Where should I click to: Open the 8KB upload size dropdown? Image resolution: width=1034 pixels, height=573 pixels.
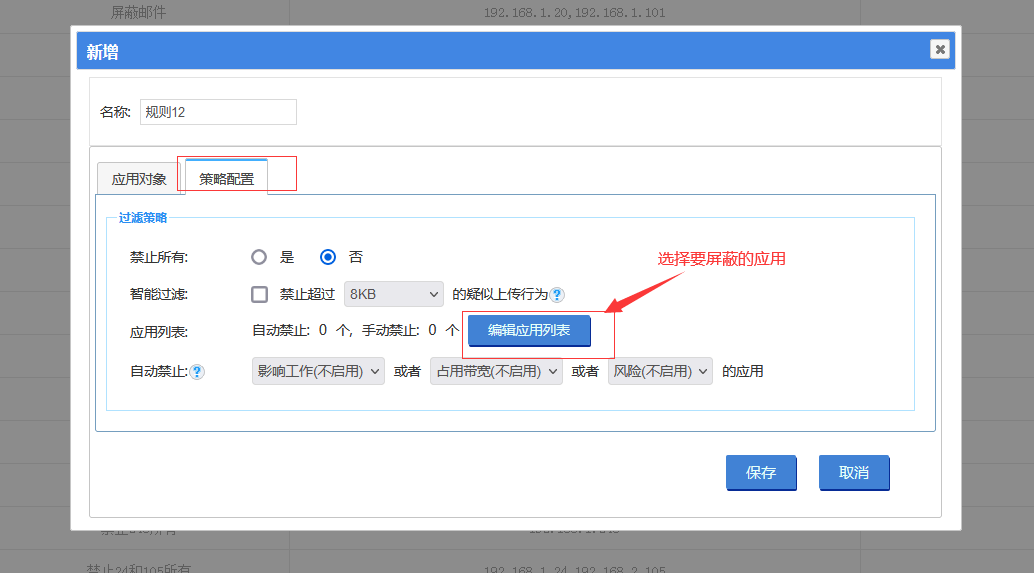[x=393, y=294]
